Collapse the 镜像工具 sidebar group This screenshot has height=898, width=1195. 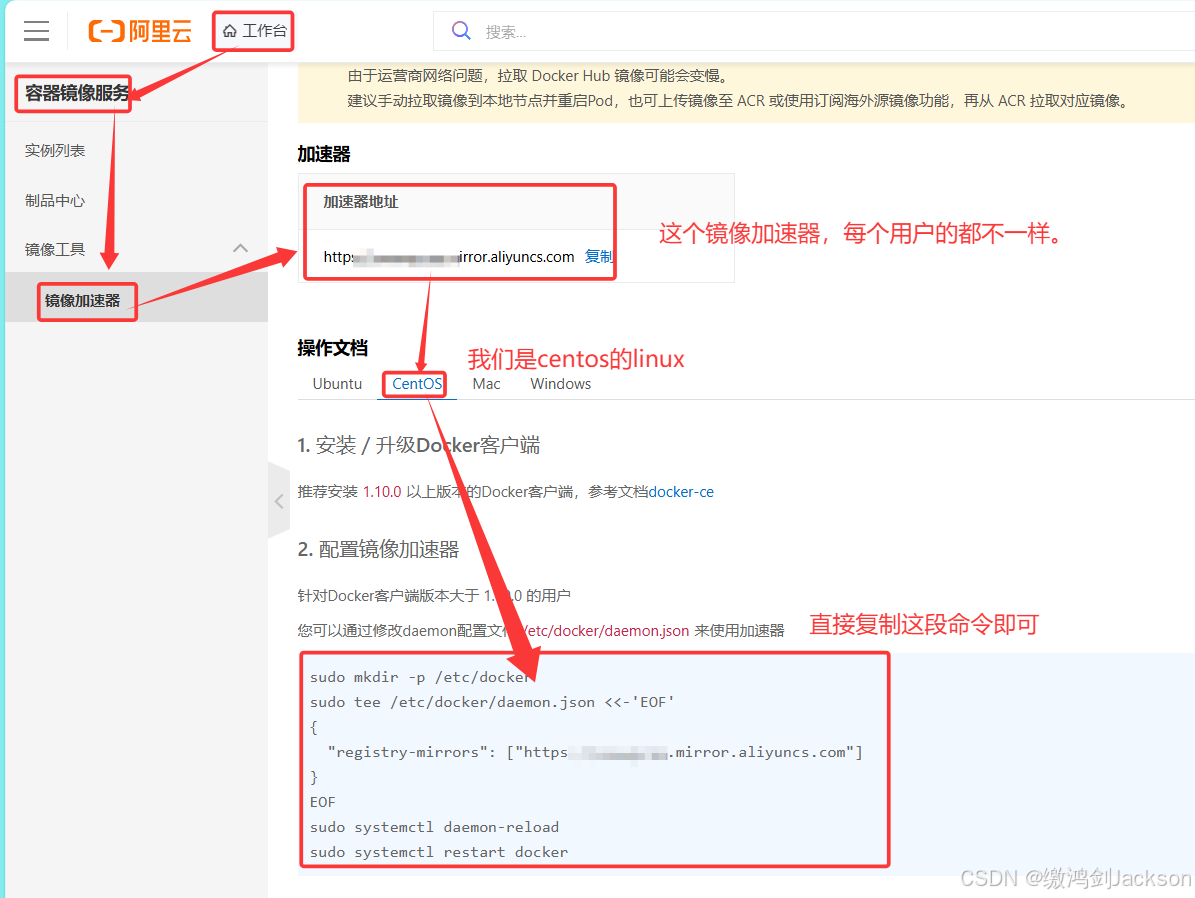[x=240, y=249]
